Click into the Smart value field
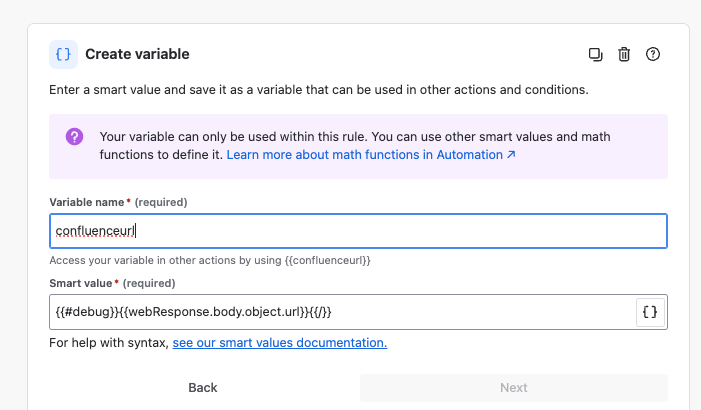The height and width of the screenshot is (410, 701). tap(340, 312)
